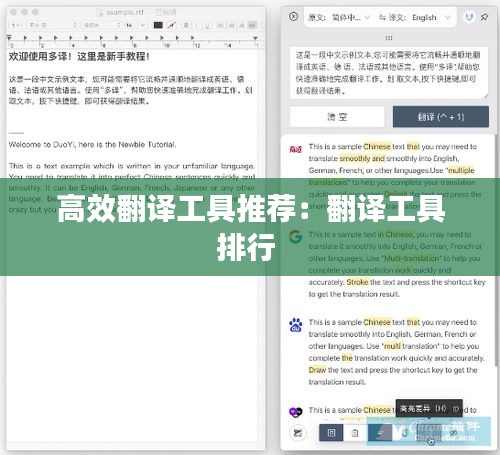Click the round app logo icon beside the pin

pyautogui.click(x=469, y=17)
